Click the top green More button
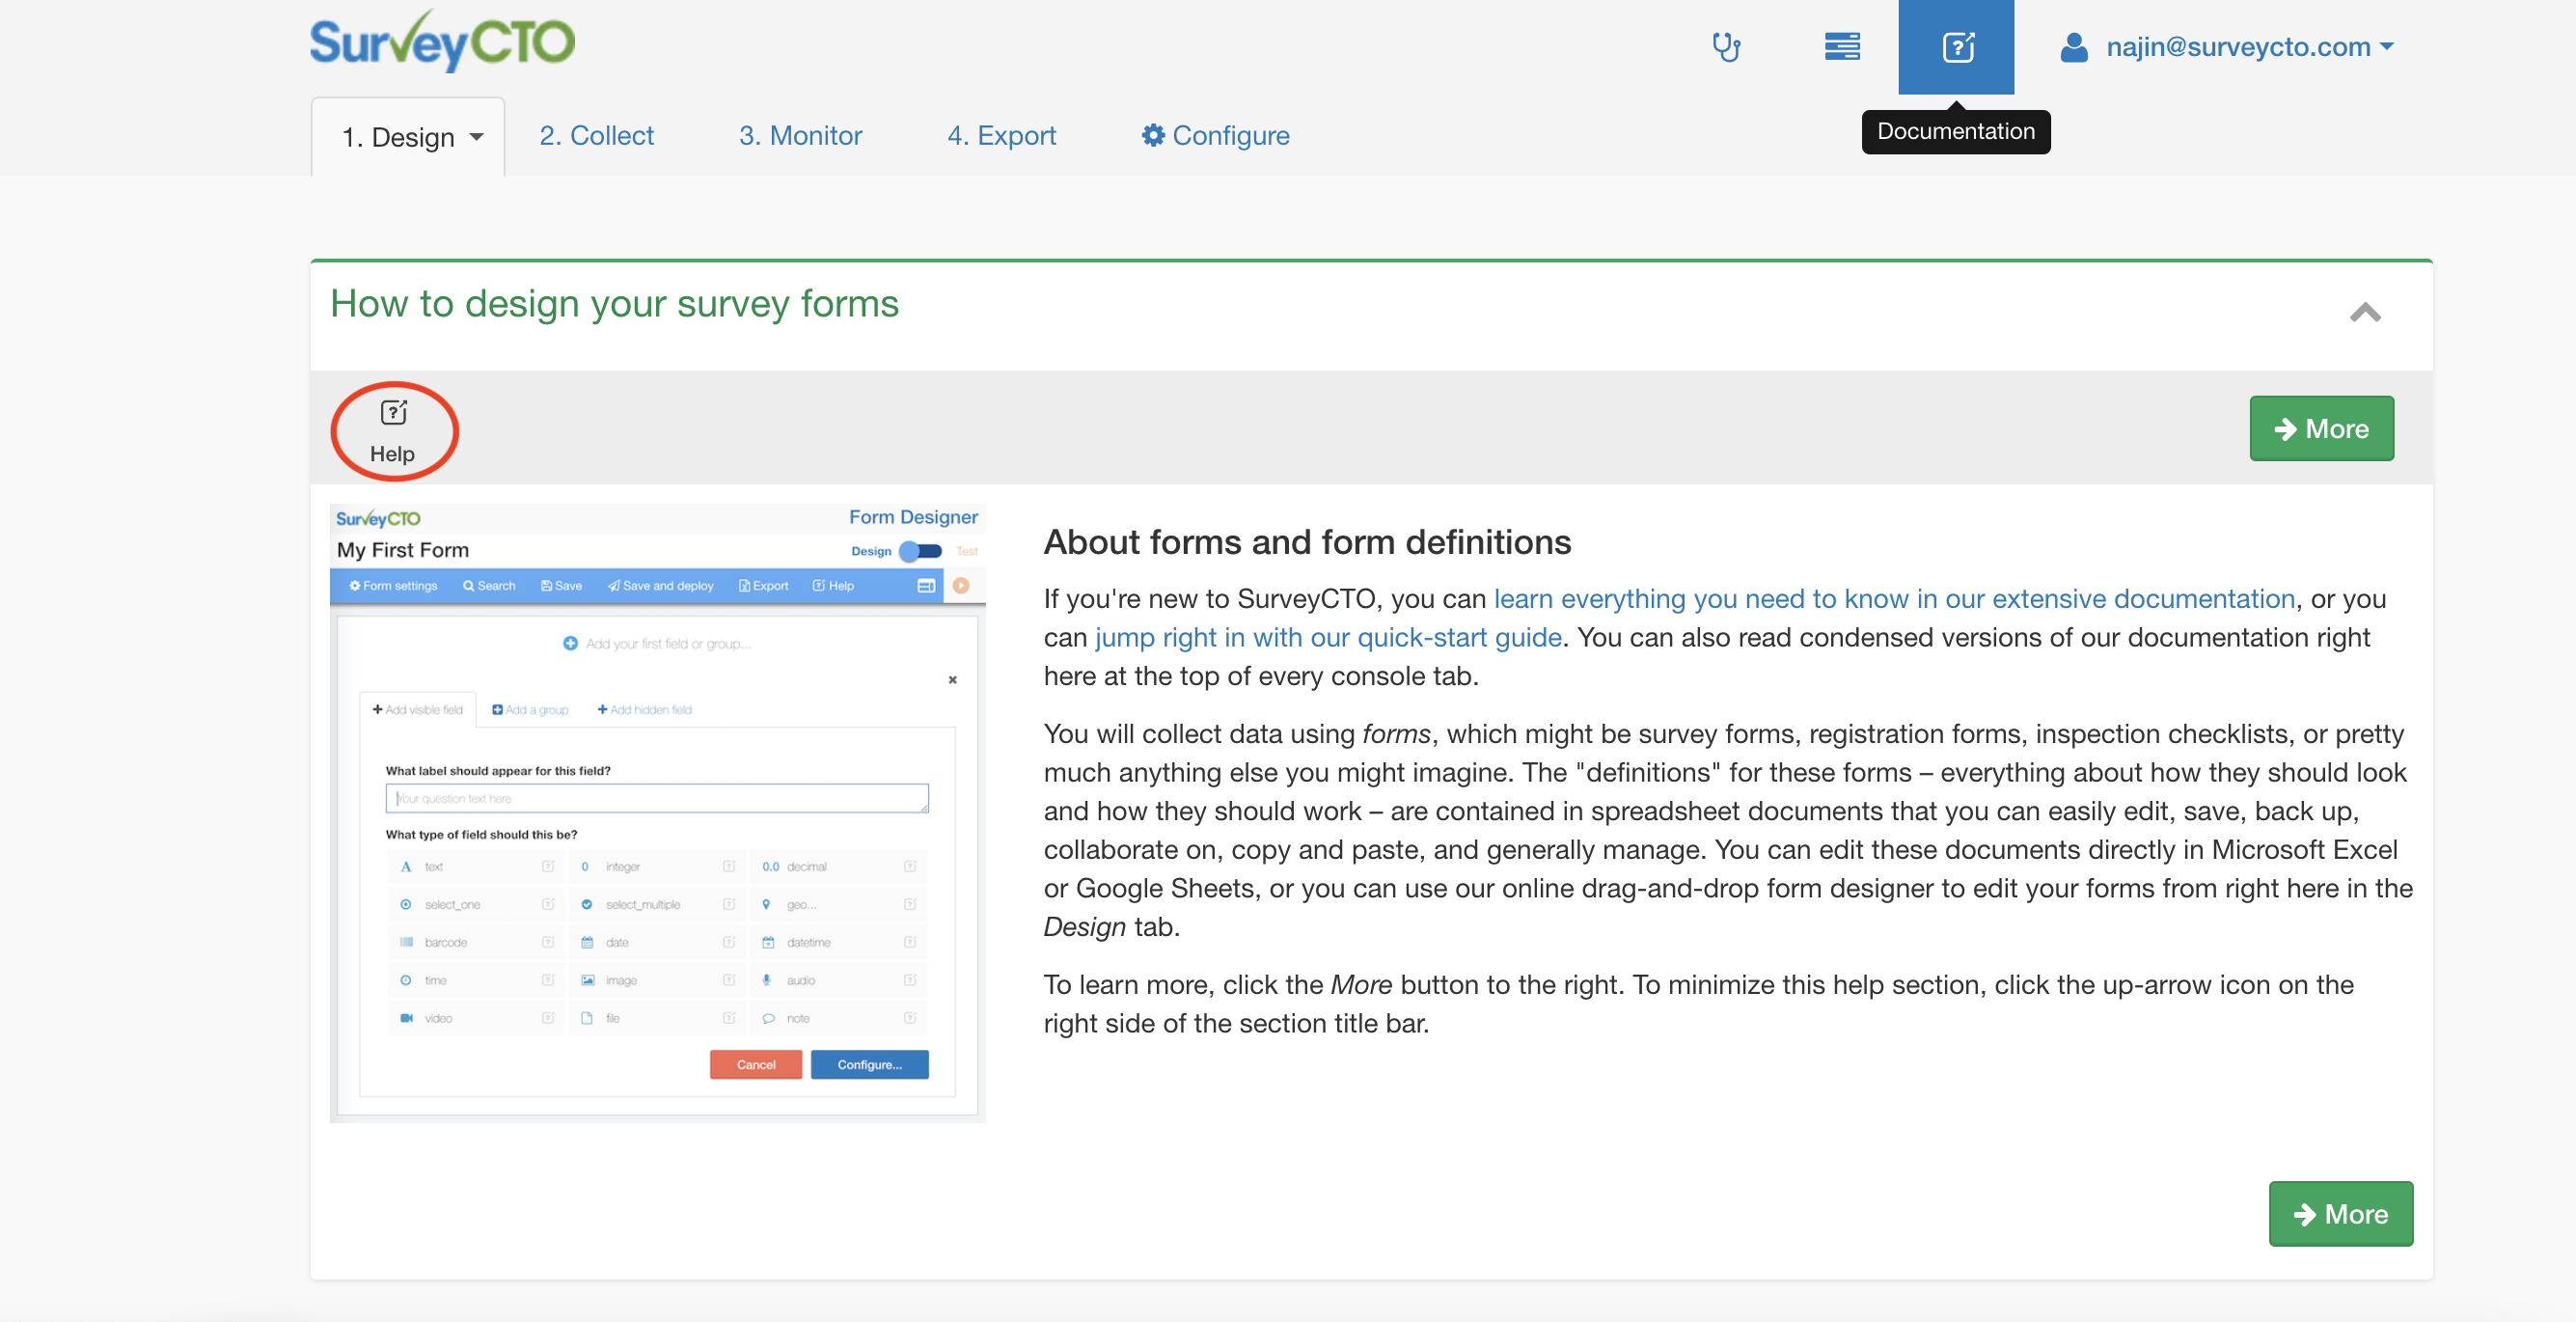 pyautogui.click(x=2321, y=429)
